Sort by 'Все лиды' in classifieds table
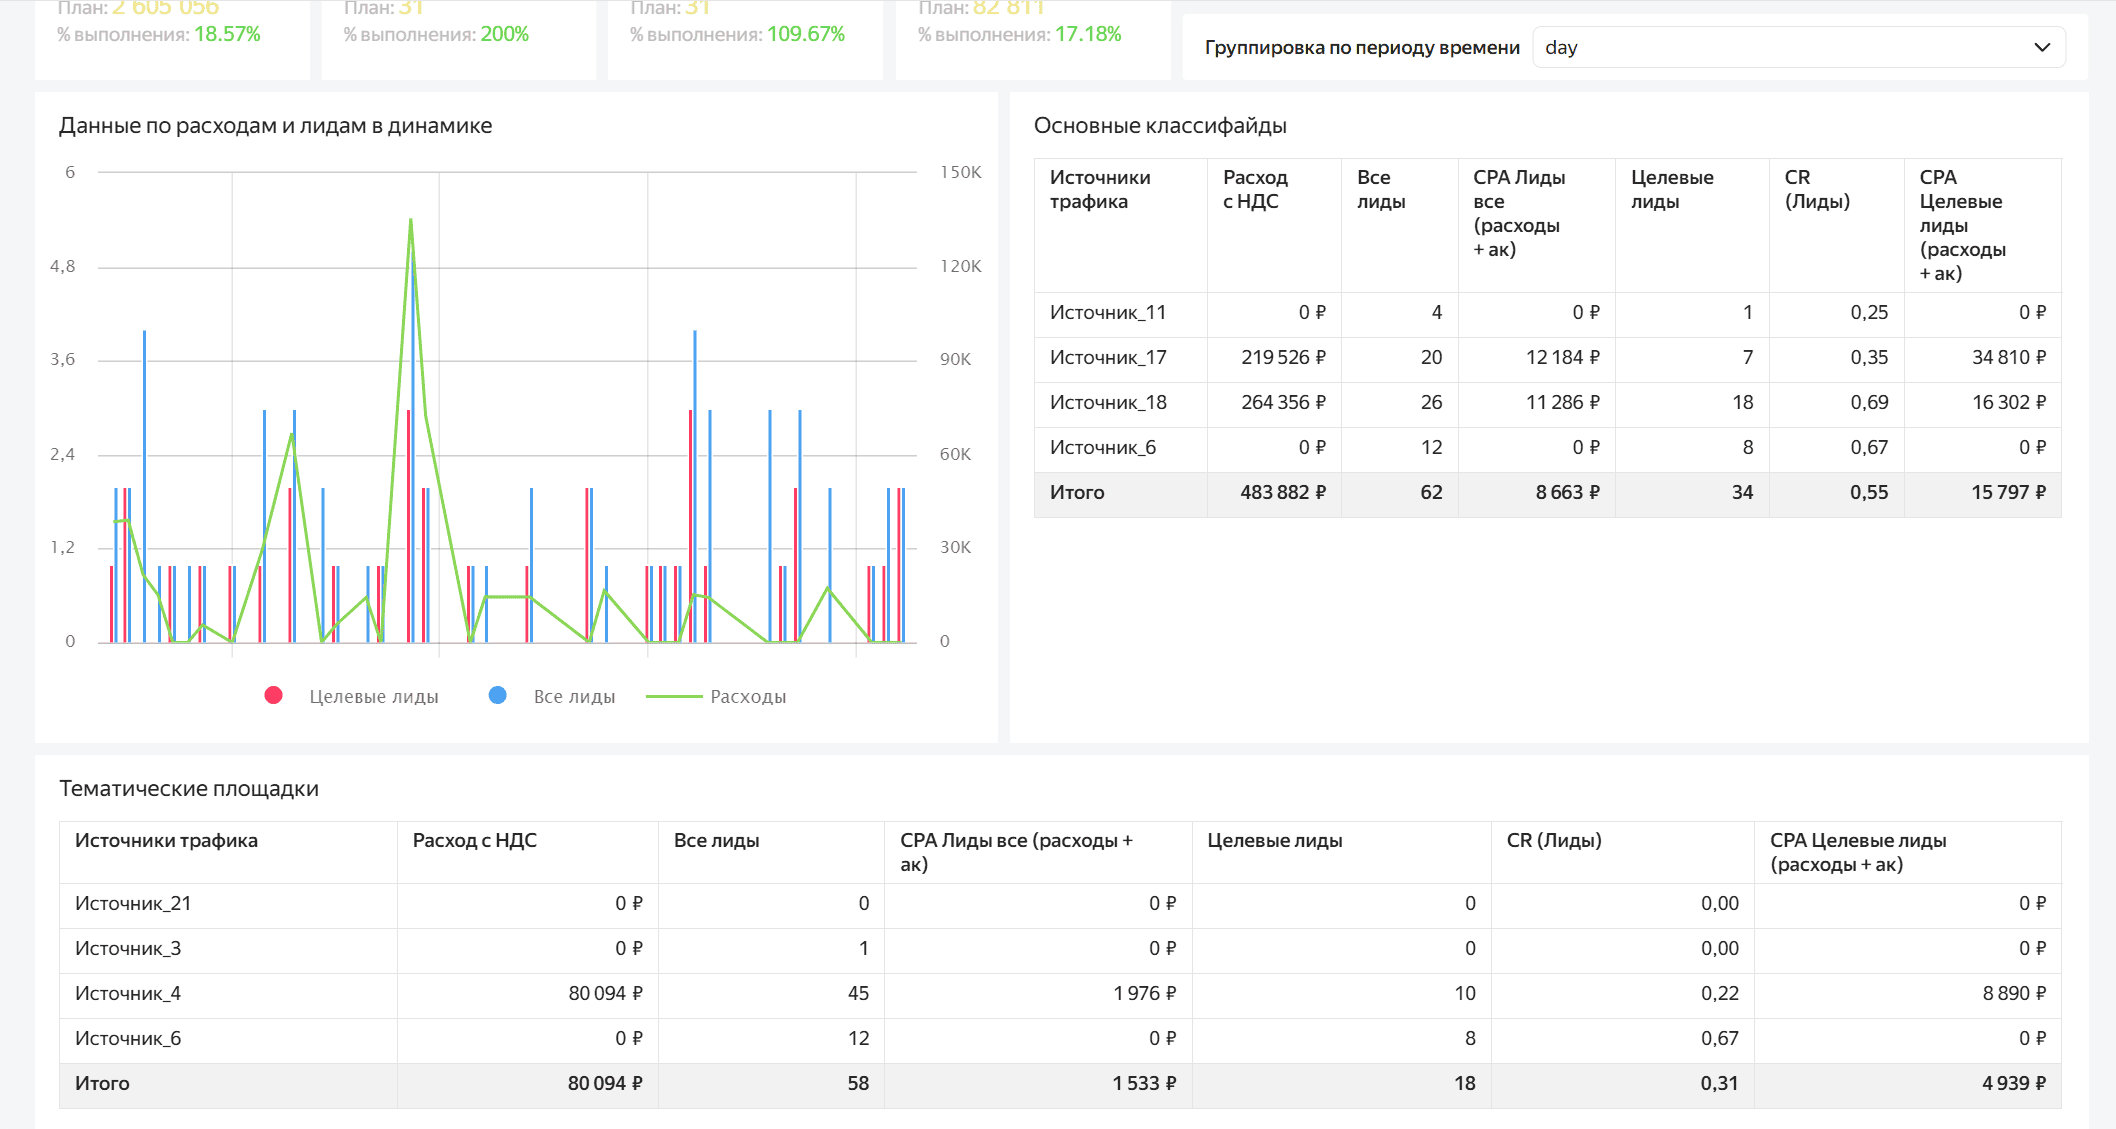This screenshot has height=1129, width=2116. point(1380,189)
